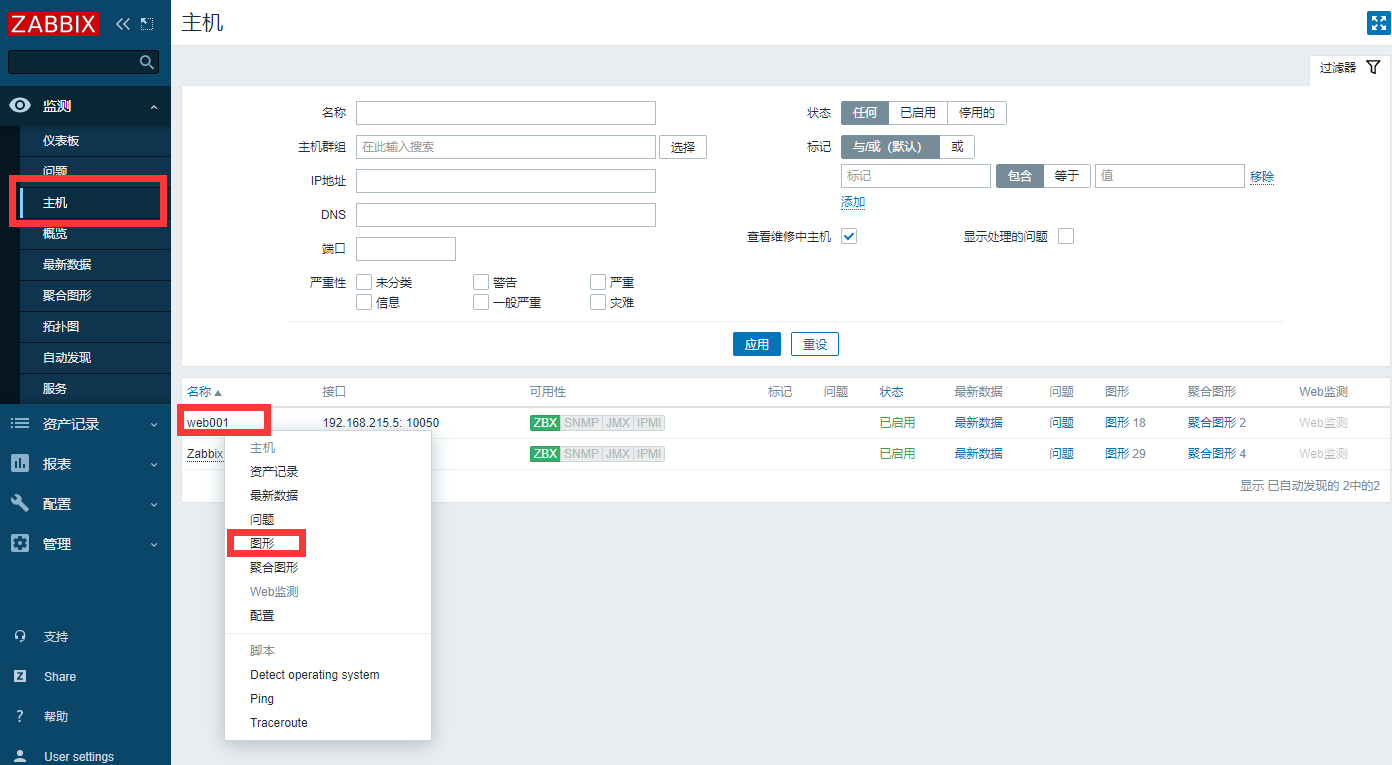Expand the 配置 menu section
The image size is (1392, 765).
click(x=154, y=504)
